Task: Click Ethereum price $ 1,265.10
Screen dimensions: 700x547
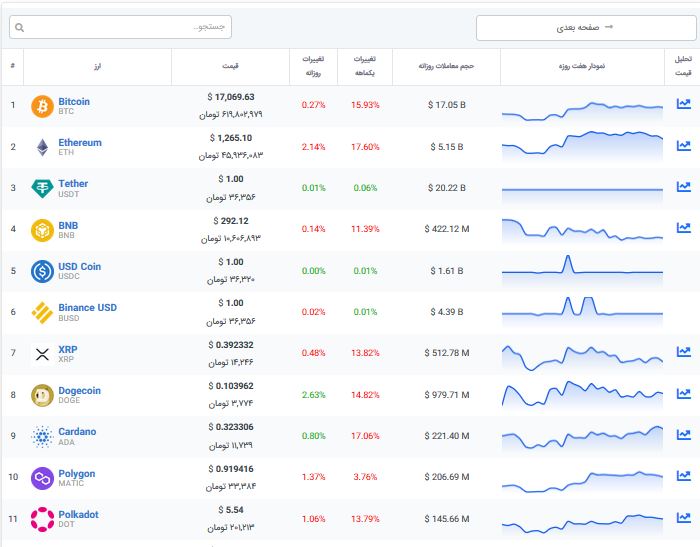Action: tap(230, 138)
